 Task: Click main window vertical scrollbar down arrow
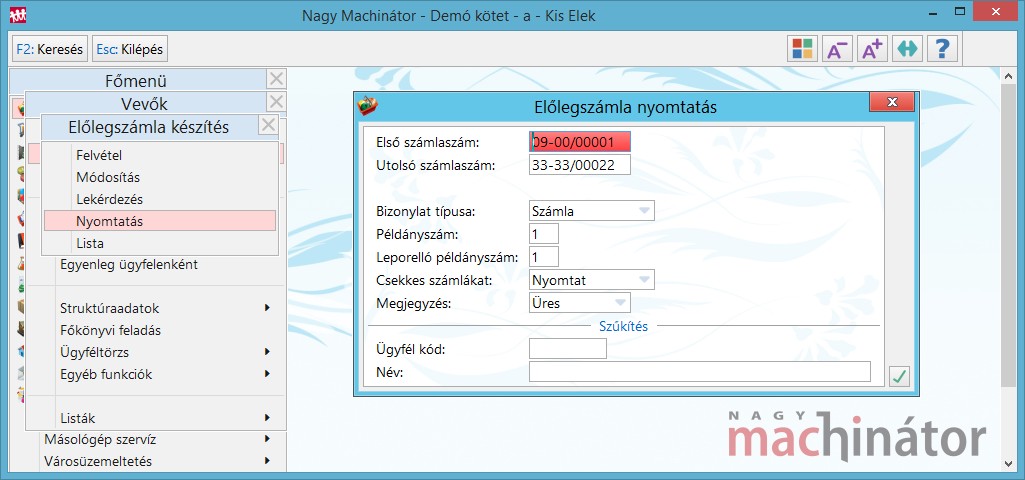pos(1009,463)
